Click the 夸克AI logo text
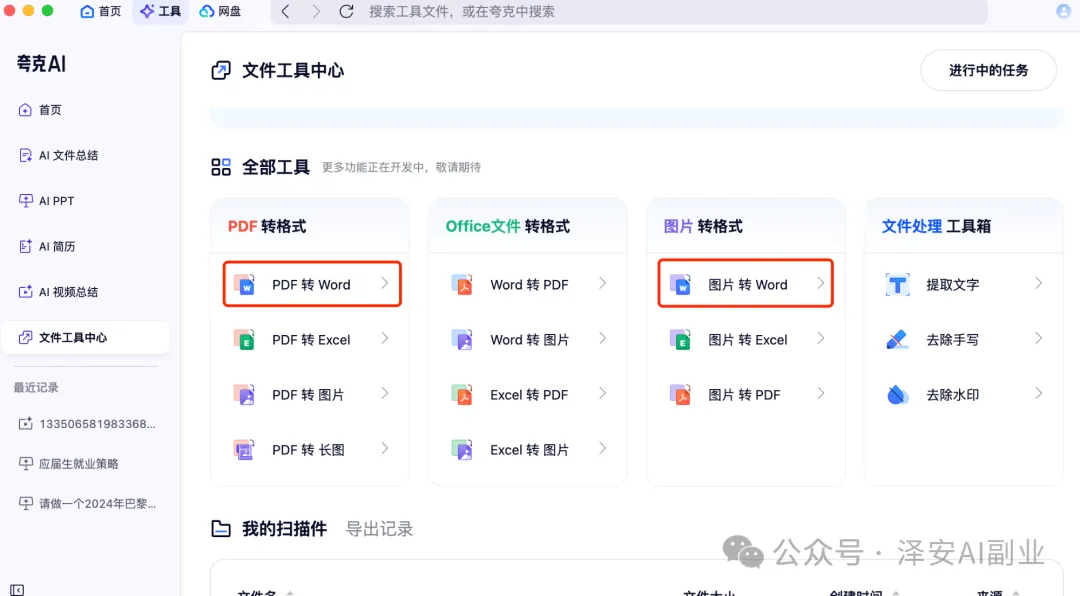Screen dimensions: 1080x596 pos(41,63)
